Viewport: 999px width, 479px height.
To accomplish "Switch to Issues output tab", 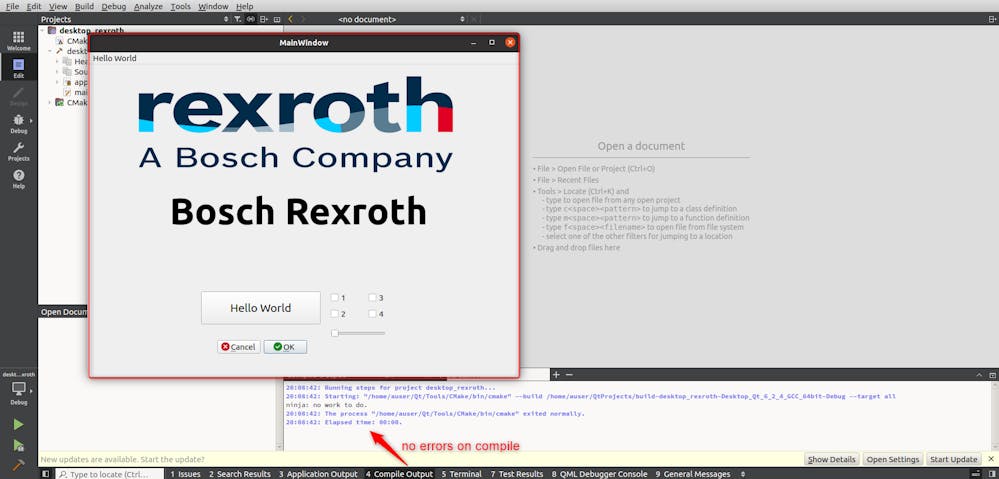I will pos(185,474).
